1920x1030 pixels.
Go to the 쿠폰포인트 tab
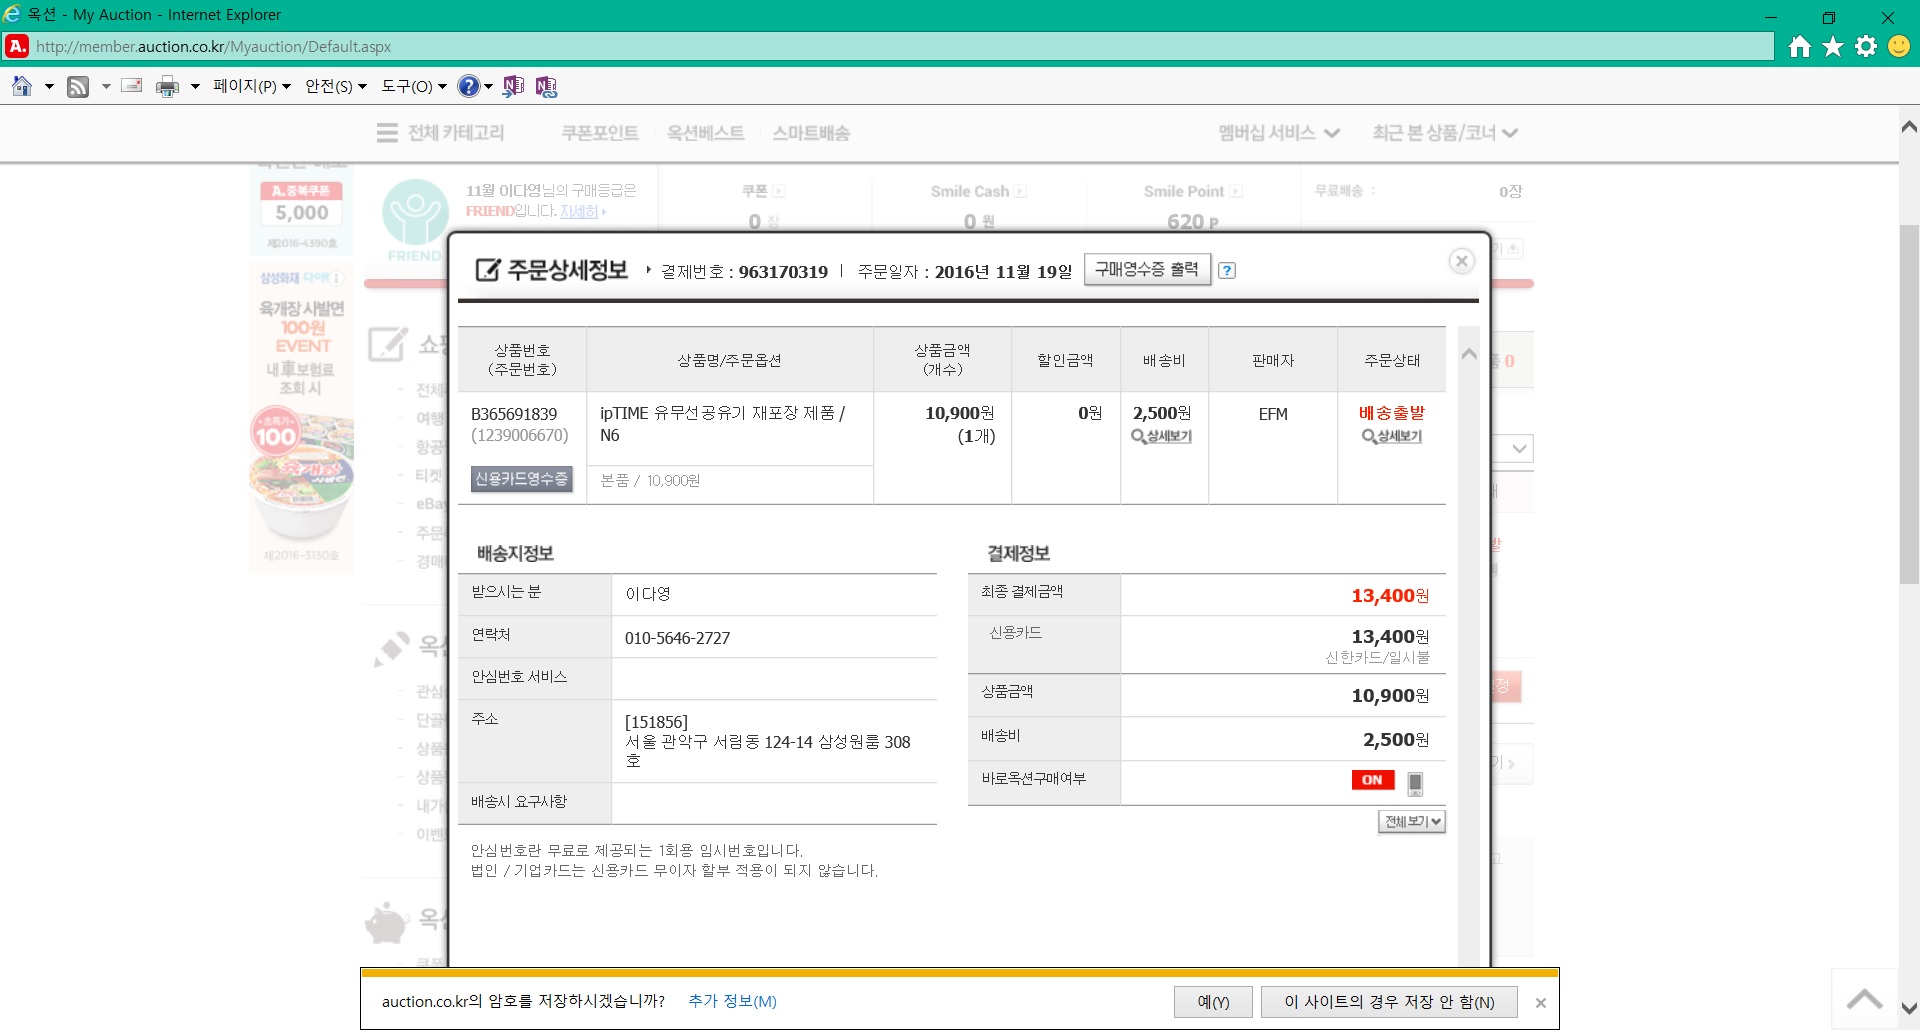click(x=600, y=133)
